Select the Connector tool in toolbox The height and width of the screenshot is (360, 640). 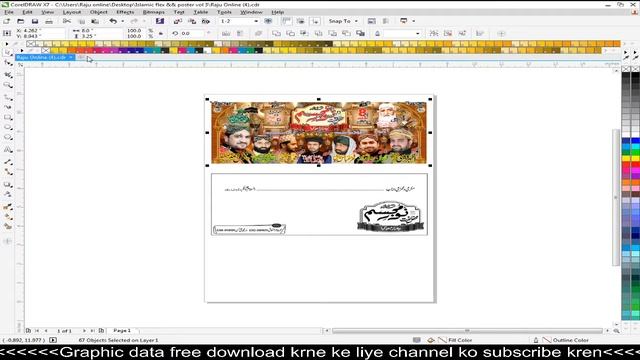pos(8,172)
